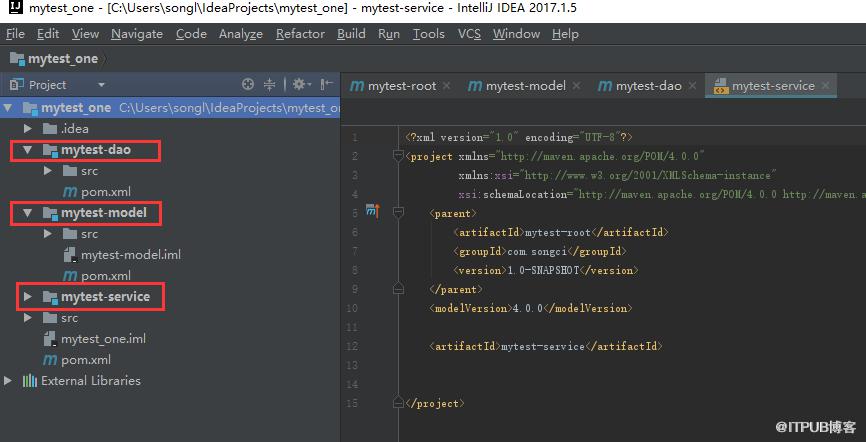Click the Maven icon on mytest-root tab
Image resolution: width=866 pixels, height=442 pixels.
tap(357, 86)
